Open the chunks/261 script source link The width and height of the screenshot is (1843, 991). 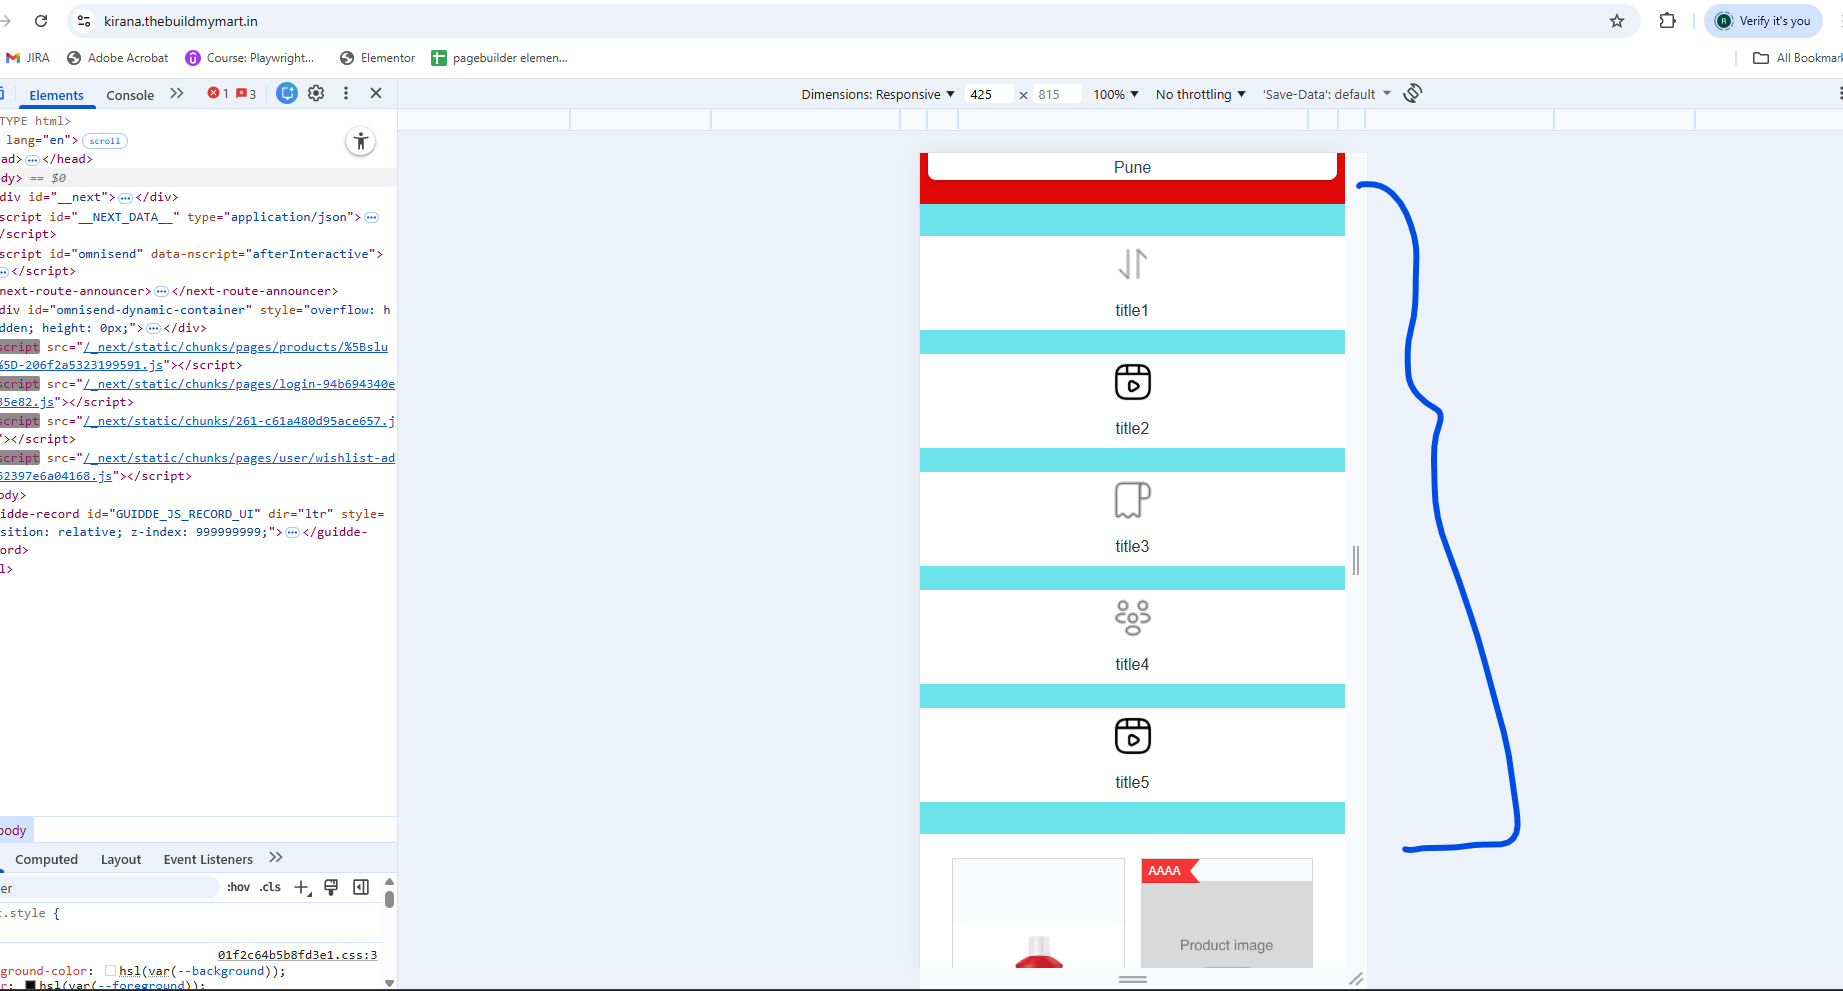tap(239, 421)
